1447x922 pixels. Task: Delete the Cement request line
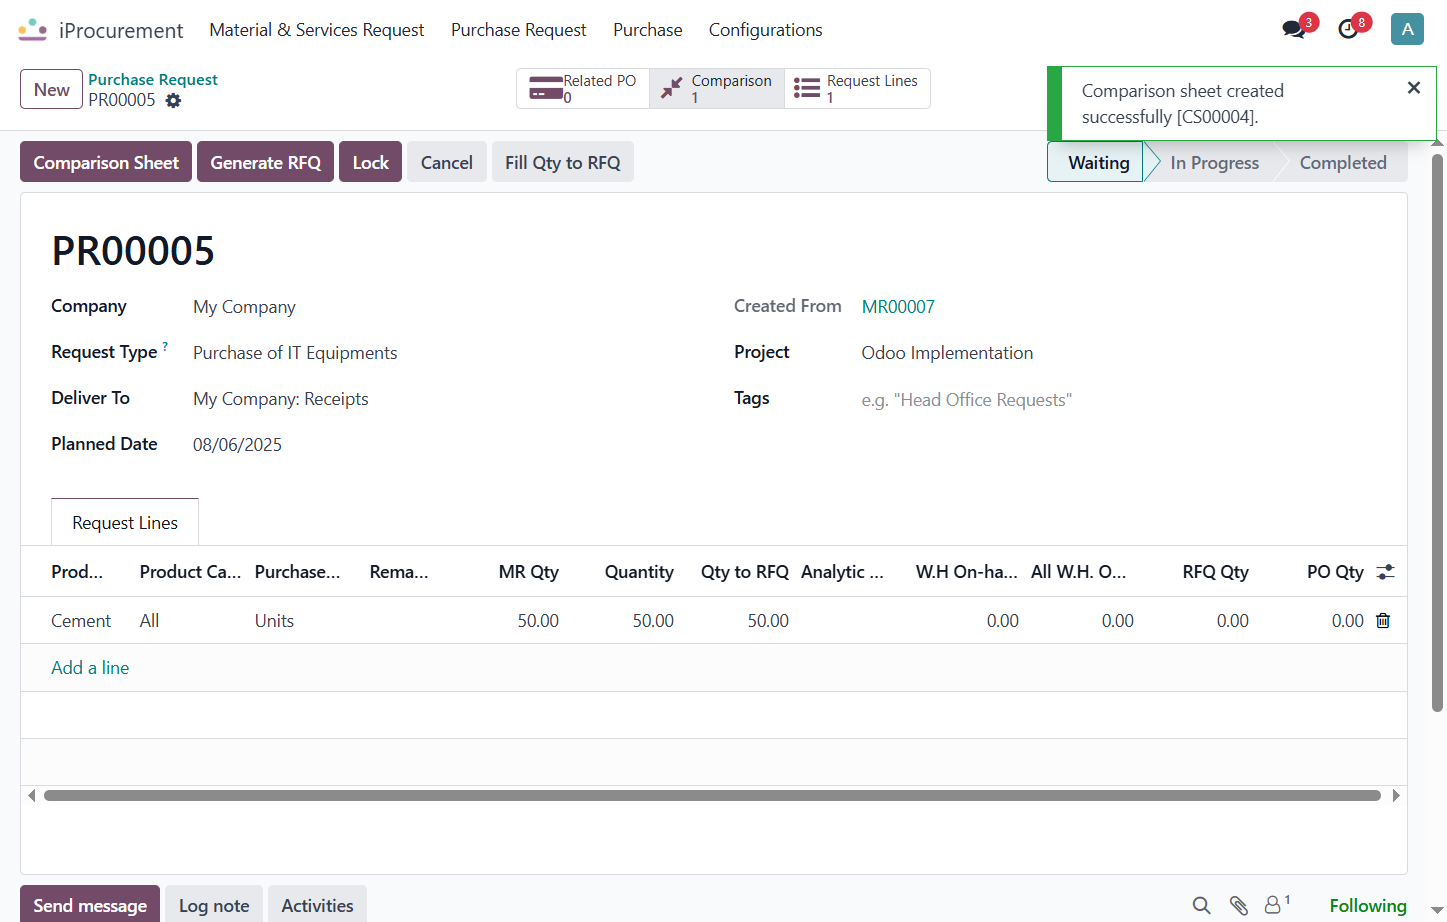tap(1383, 621)
